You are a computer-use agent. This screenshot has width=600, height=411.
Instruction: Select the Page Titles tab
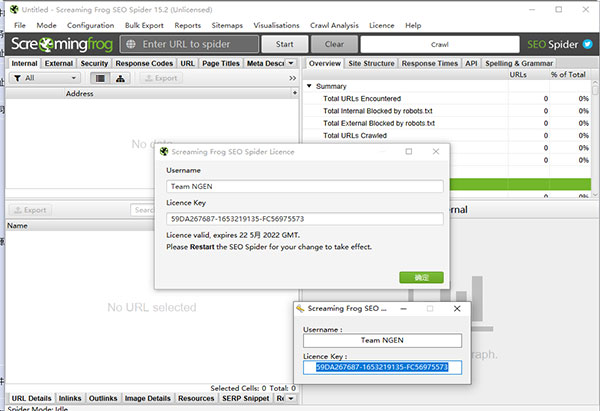[221, 63]
